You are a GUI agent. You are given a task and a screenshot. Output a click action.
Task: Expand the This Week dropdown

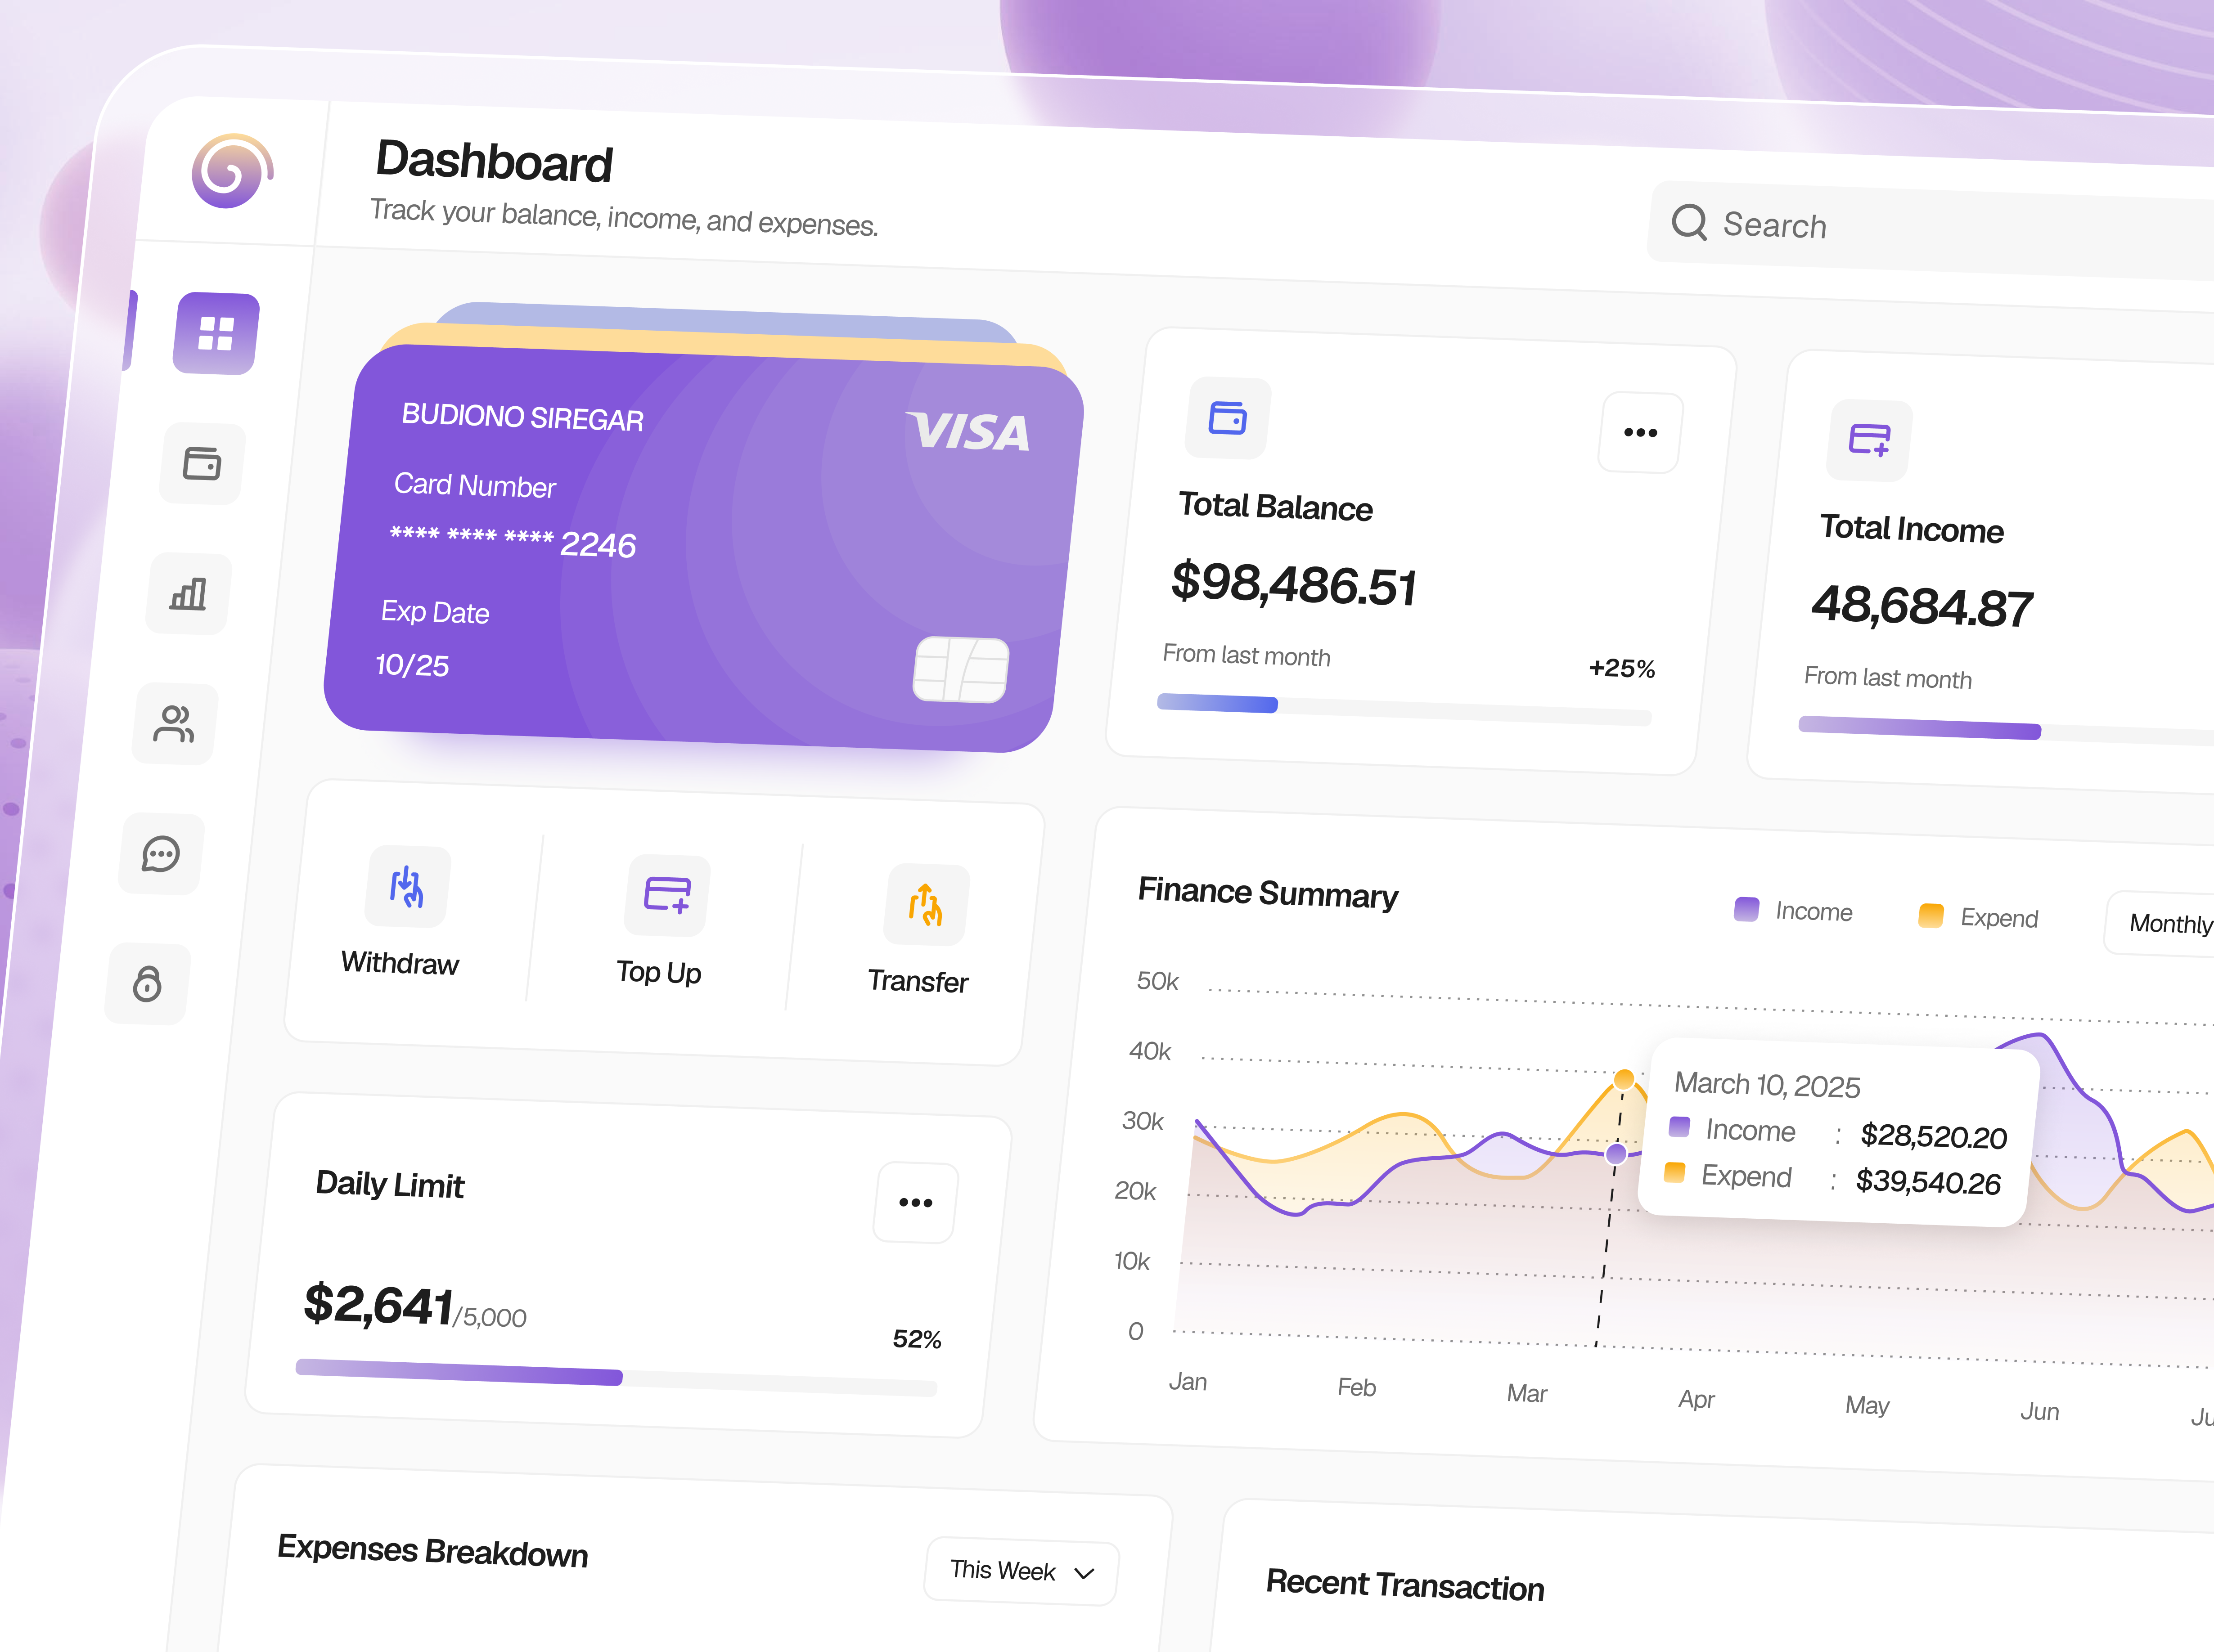coord(1021,1572)
